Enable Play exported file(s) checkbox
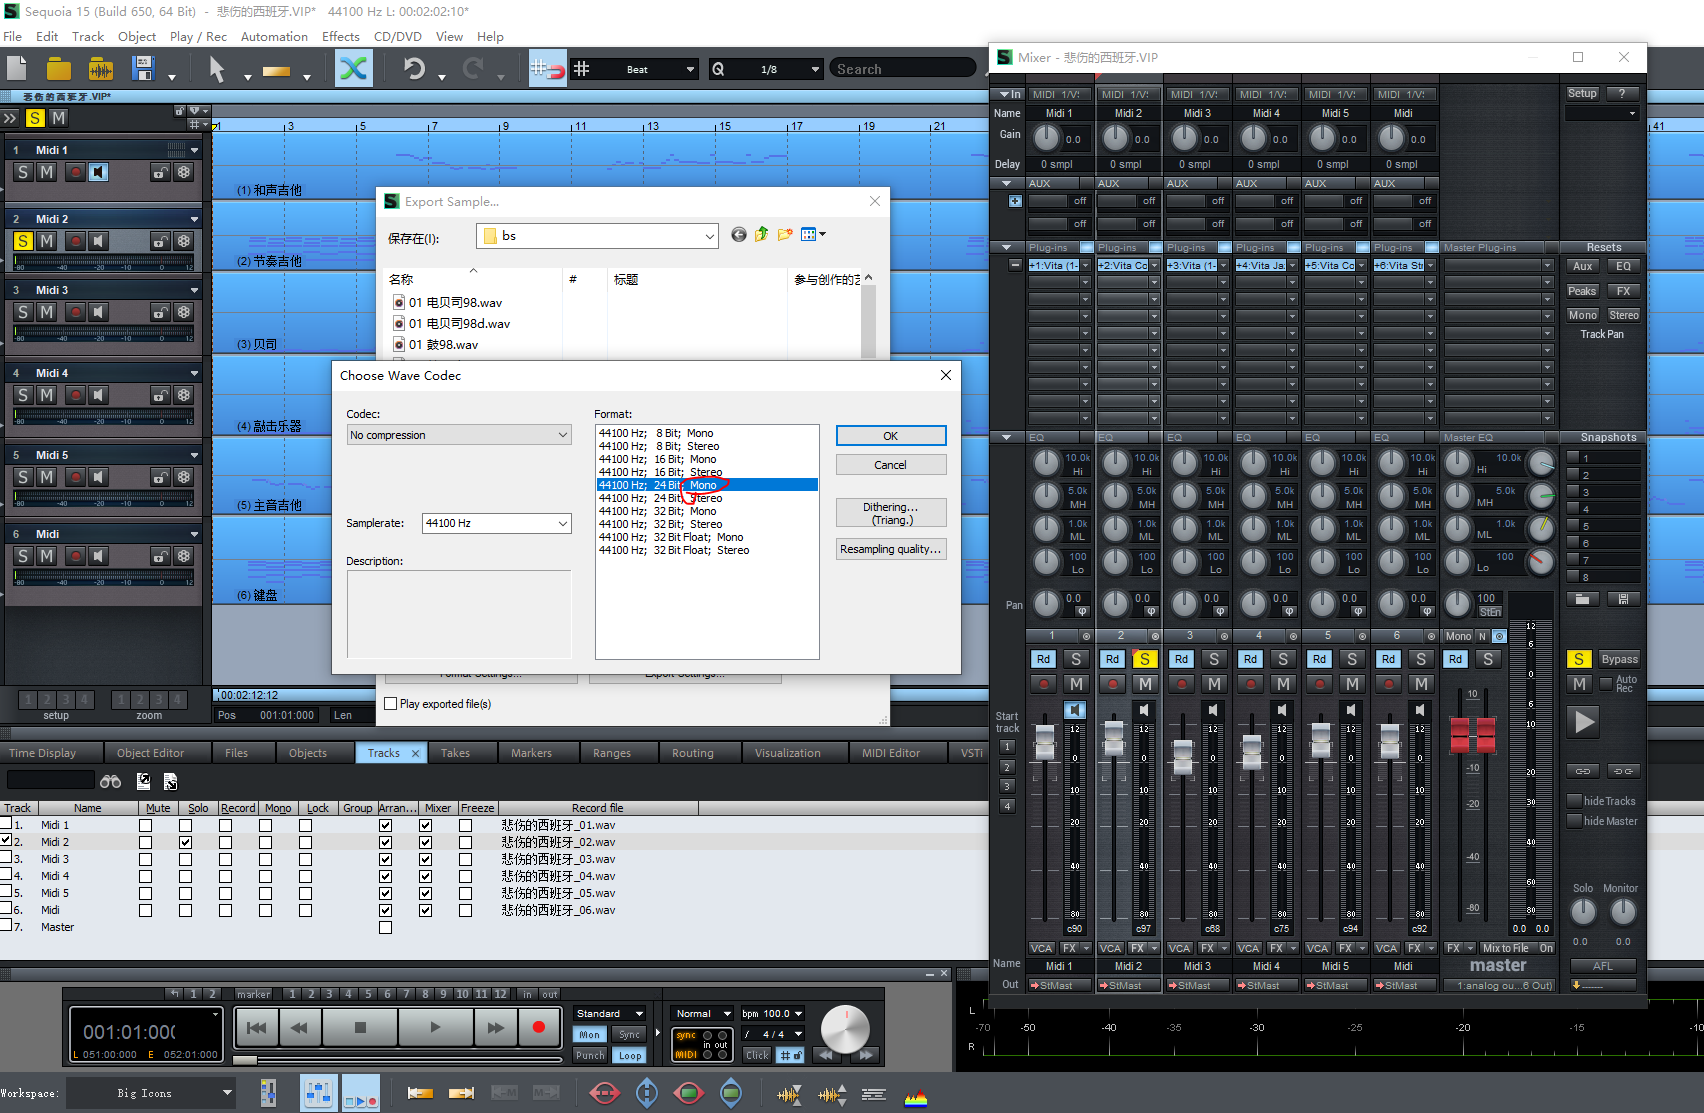 pyautogui.click(x=391, y=704)
